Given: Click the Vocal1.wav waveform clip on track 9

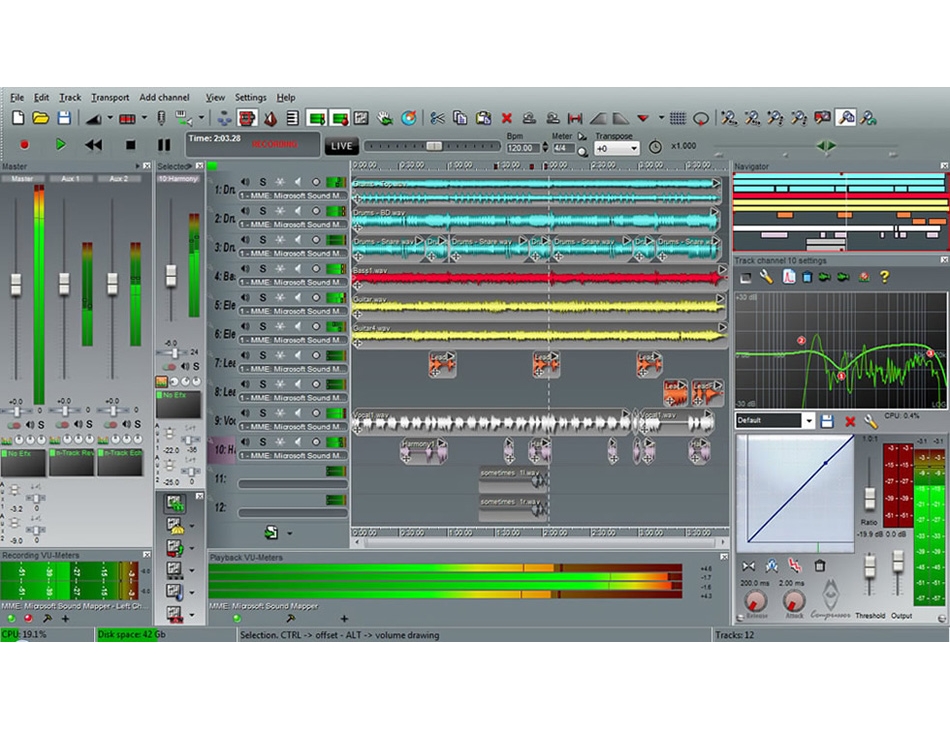Looking at the screenshot, I should pos(493,422).
